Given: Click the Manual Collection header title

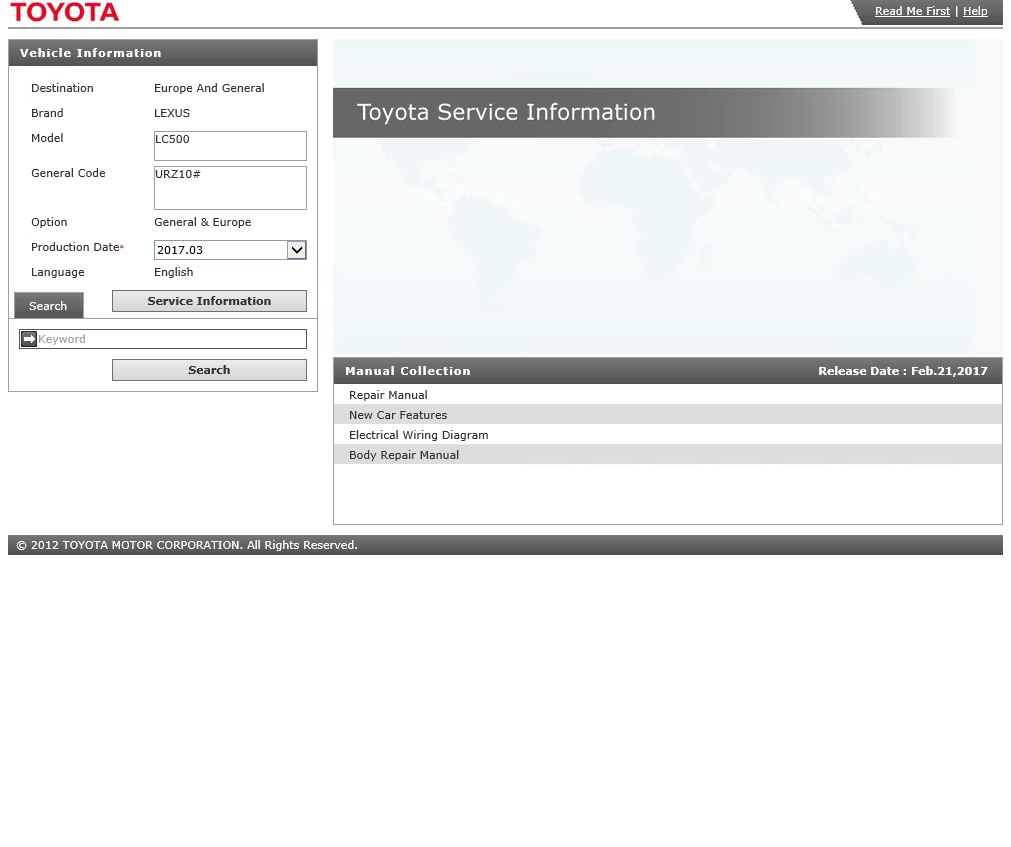Looking at the screenshot, I should click(x=407, y=371).
